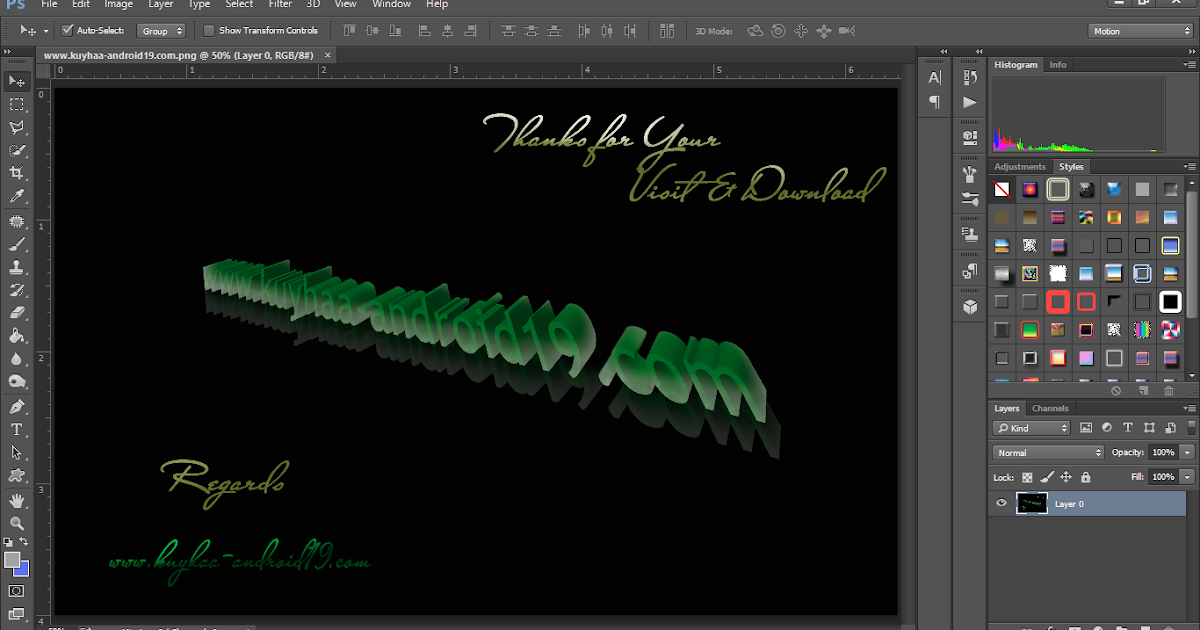1200x630 pixels.
Task: Select the Horizontal Type tool
Action: coord(17,430)
